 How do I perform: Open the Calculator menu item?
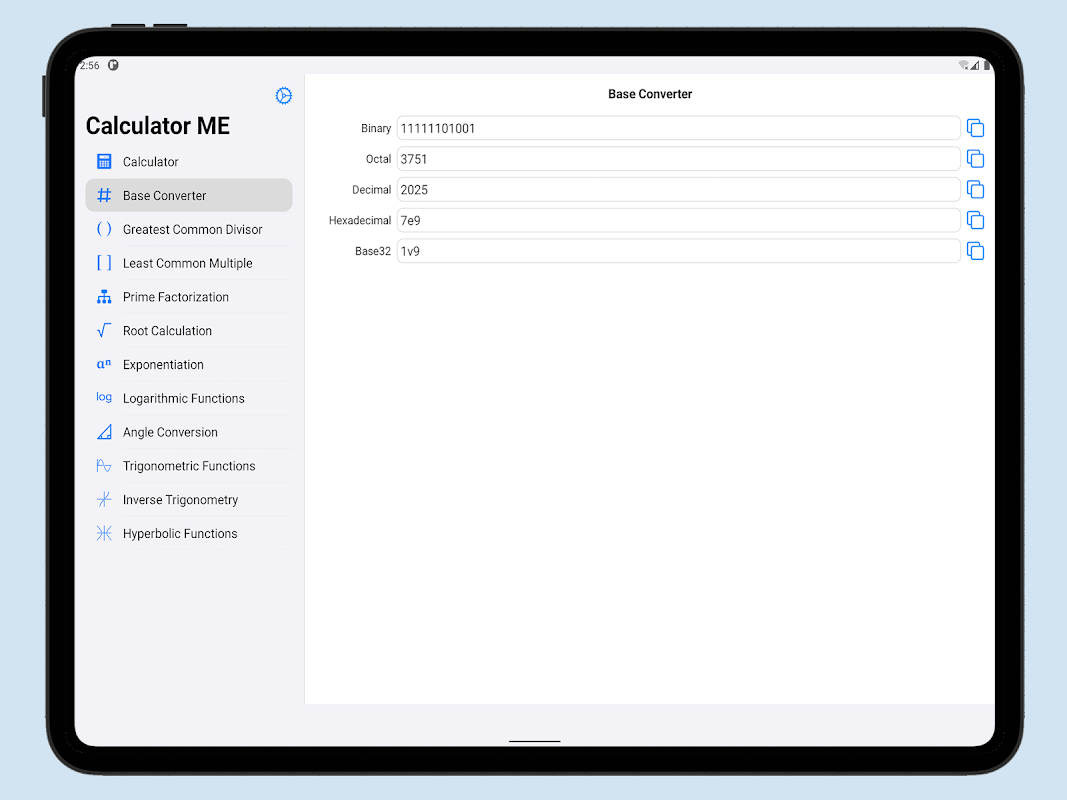tap(189, 162)
